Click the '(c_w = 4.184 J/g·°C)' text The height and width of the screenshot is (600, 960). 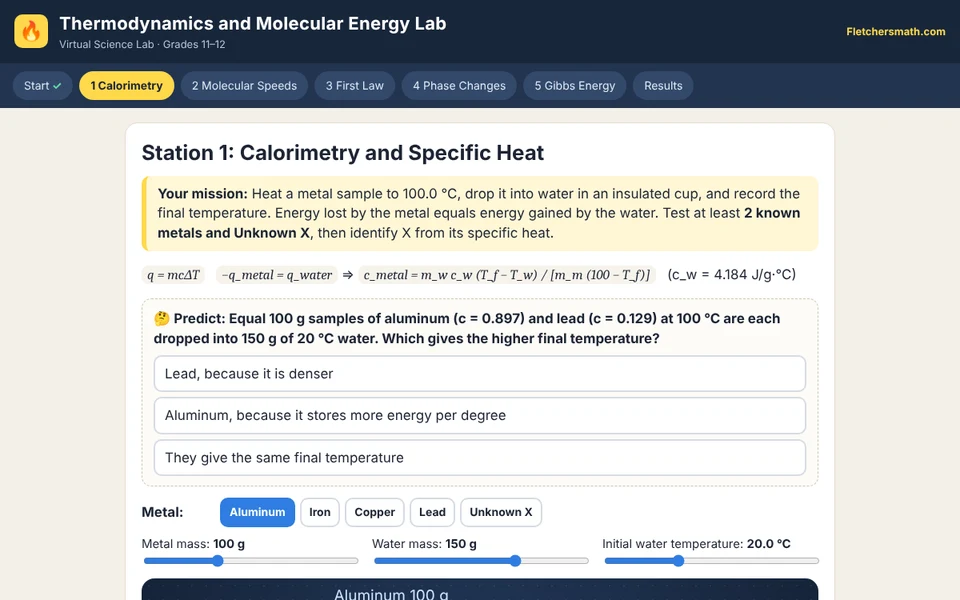[732, 274]
